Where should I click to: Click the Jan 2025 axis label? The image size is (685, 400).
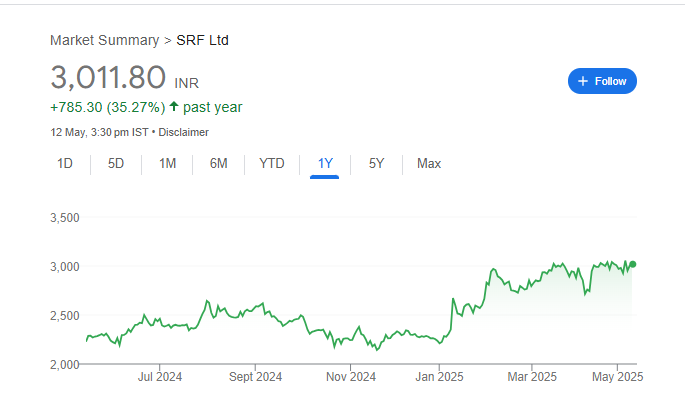(439, 376)
